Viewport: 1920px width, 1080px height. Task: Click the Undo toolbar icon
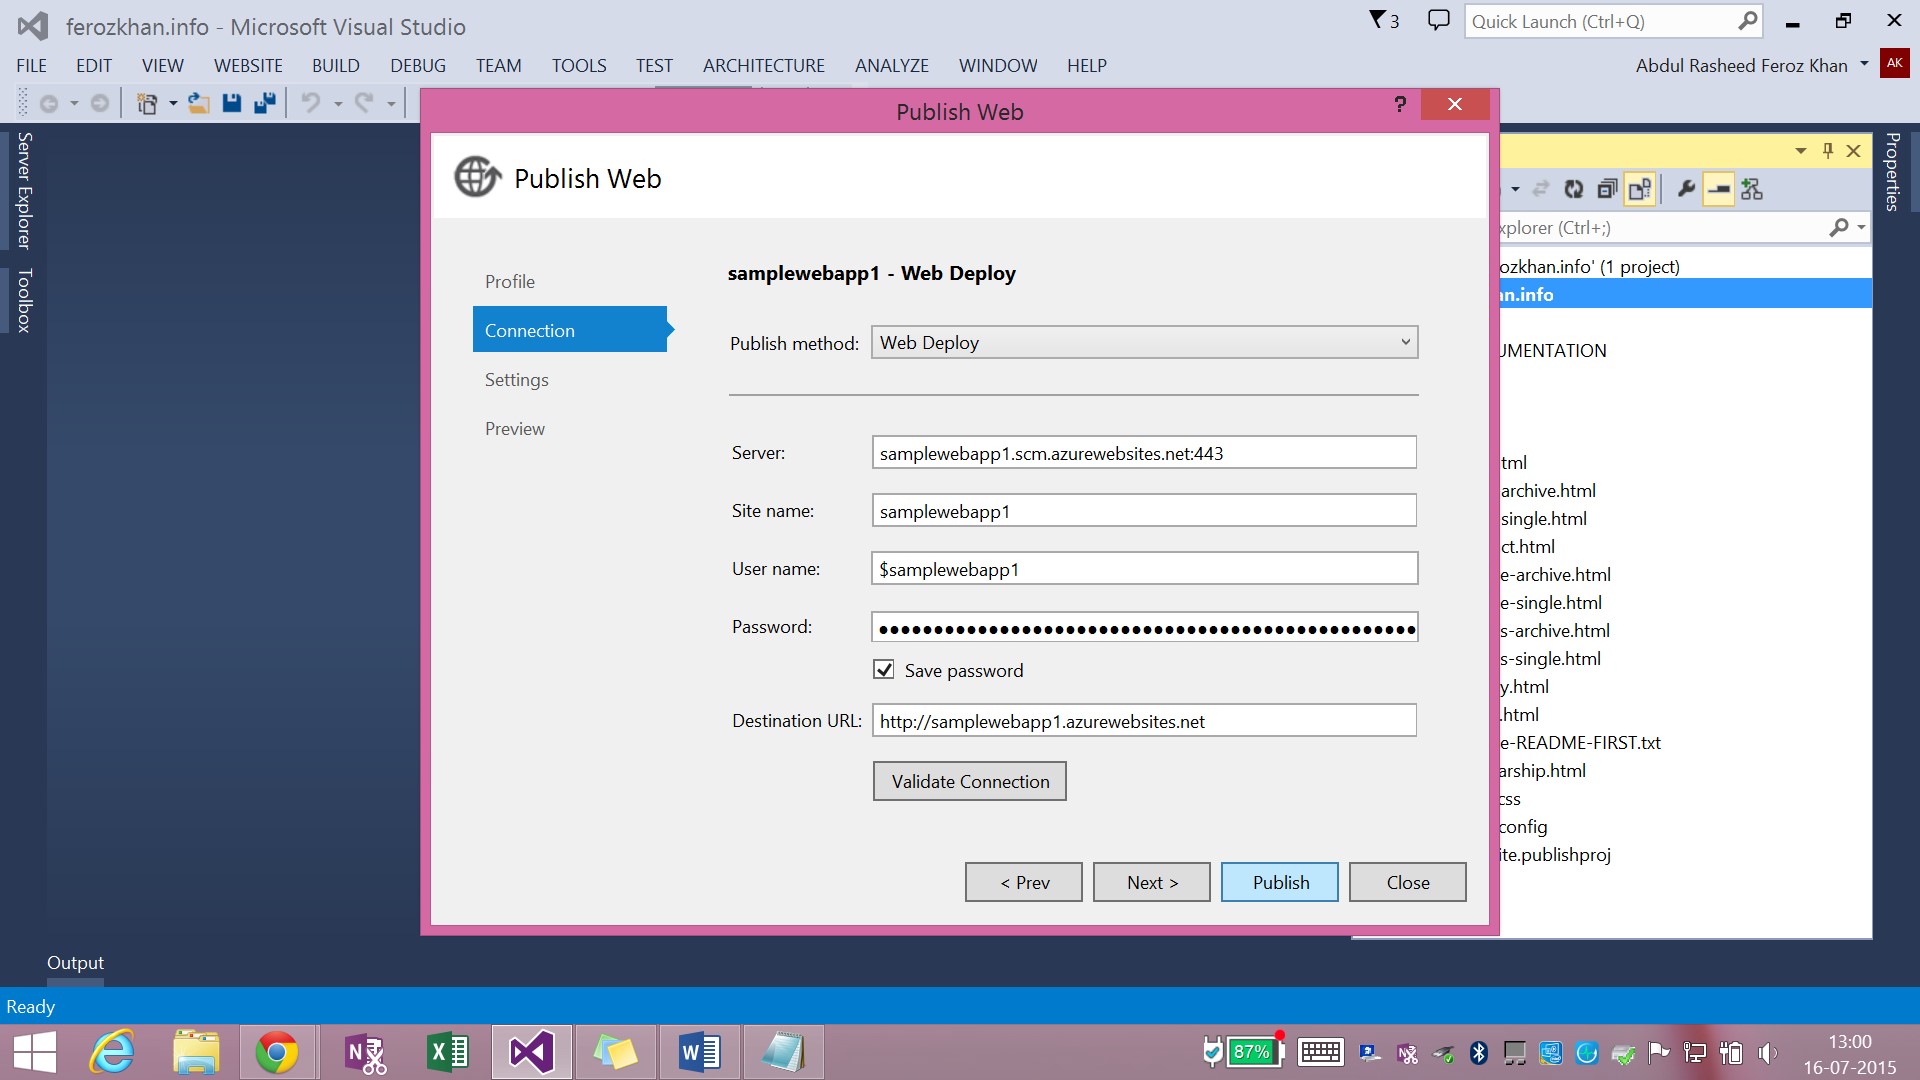(311, 103)
